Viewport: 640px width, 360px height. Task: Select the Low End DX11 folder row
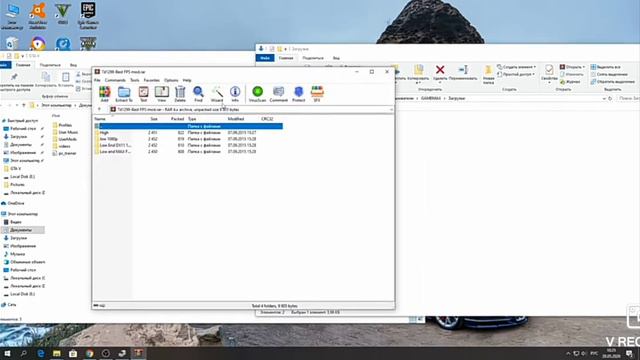(x=188, y=145)
